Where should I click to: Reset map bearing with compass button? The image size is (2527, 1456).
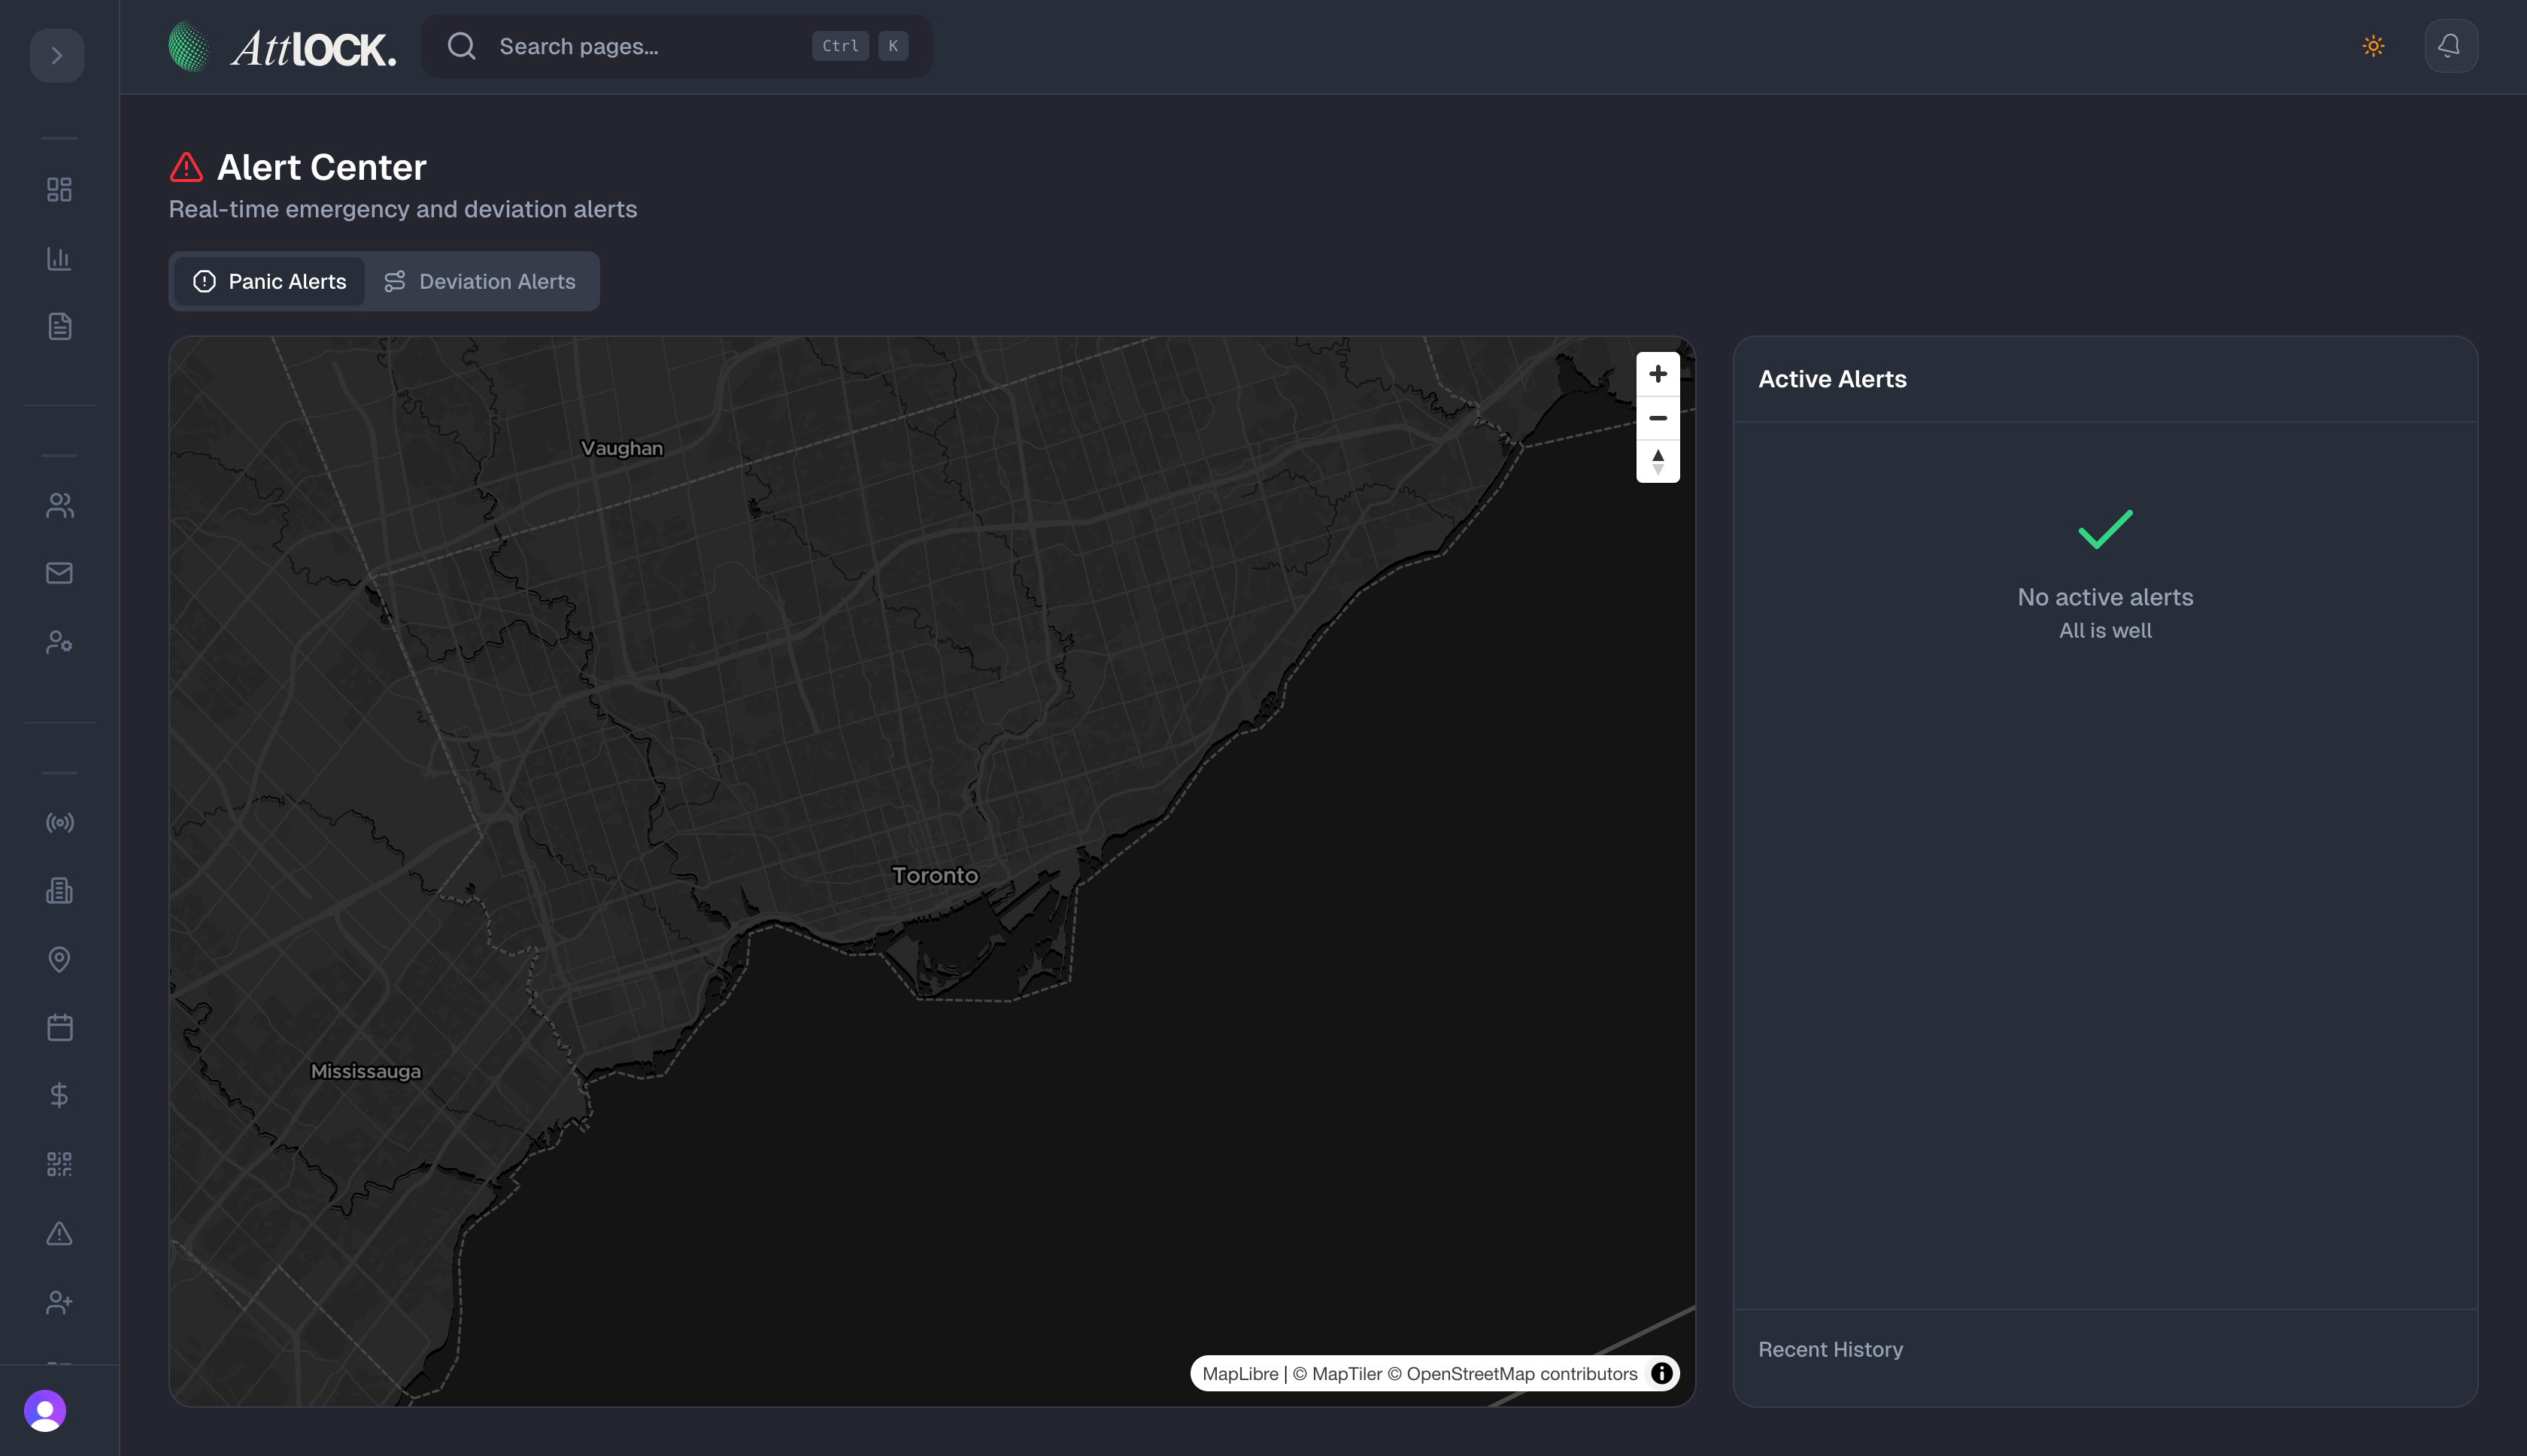(x=1657, y=462)
